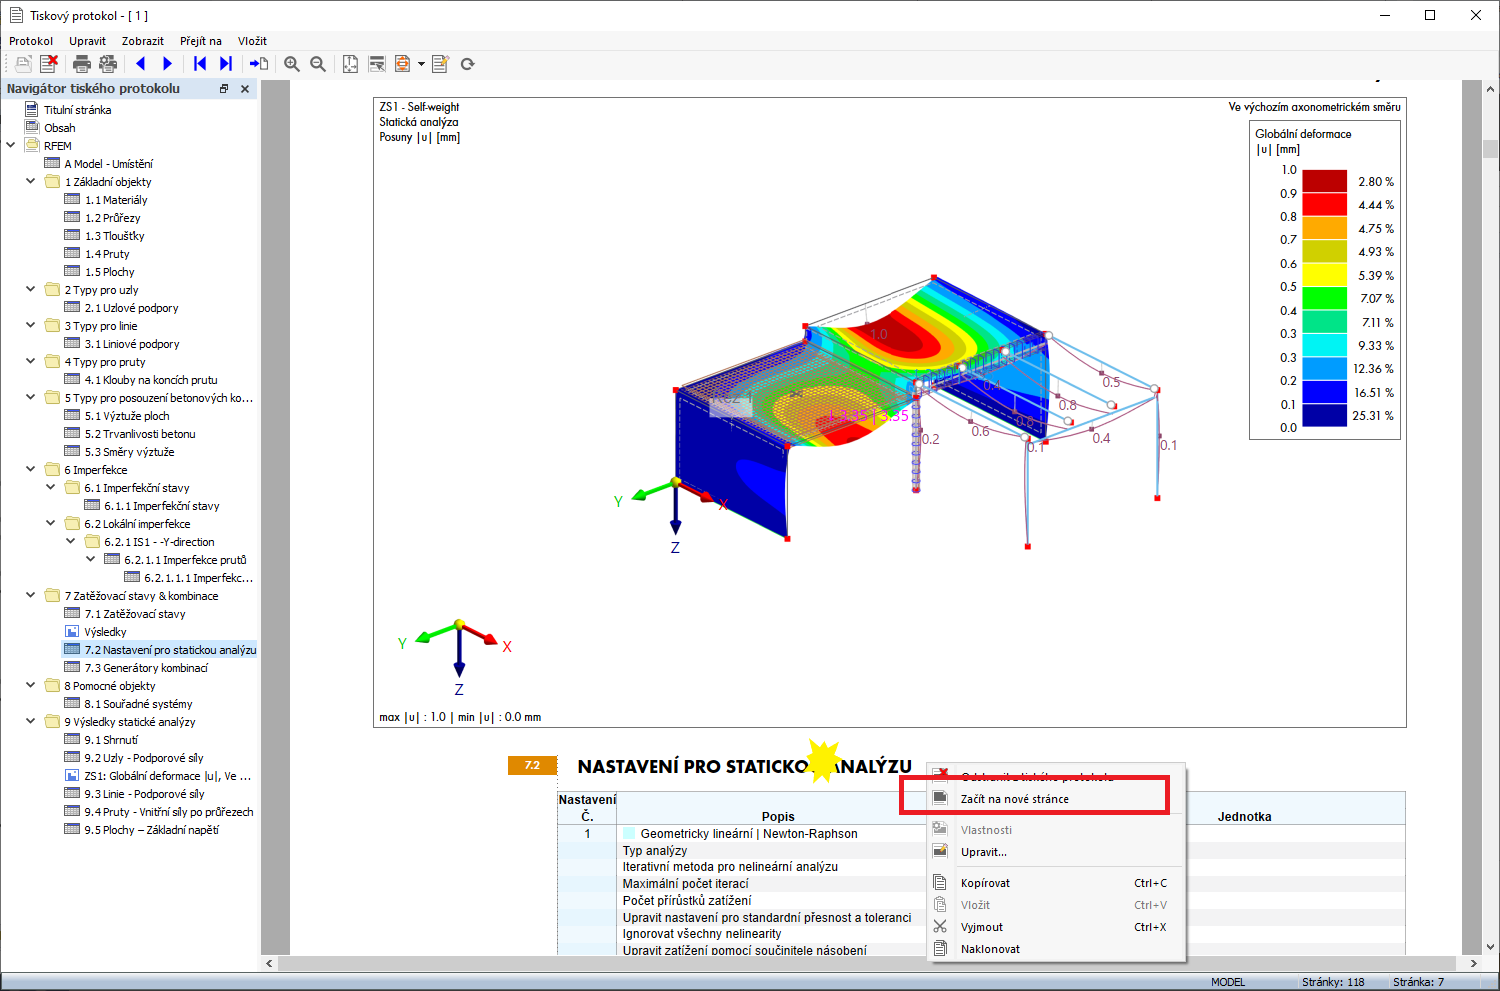The image size is (1500, 991).
Task: Select '9.5 Plochy – Základní napětí' in the tree
Action: [x=151, y=830]
